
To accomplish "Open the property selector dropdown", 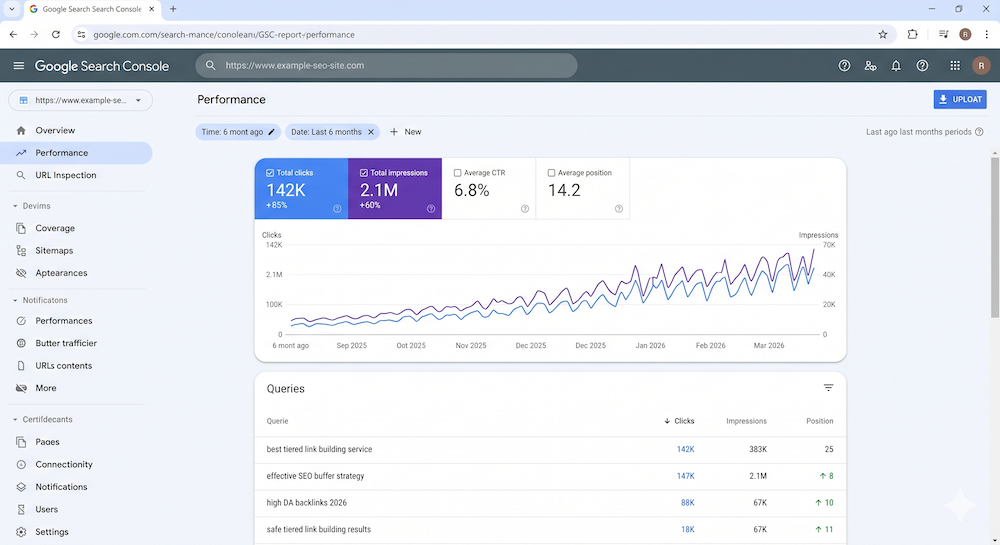I will coord(80,100).
